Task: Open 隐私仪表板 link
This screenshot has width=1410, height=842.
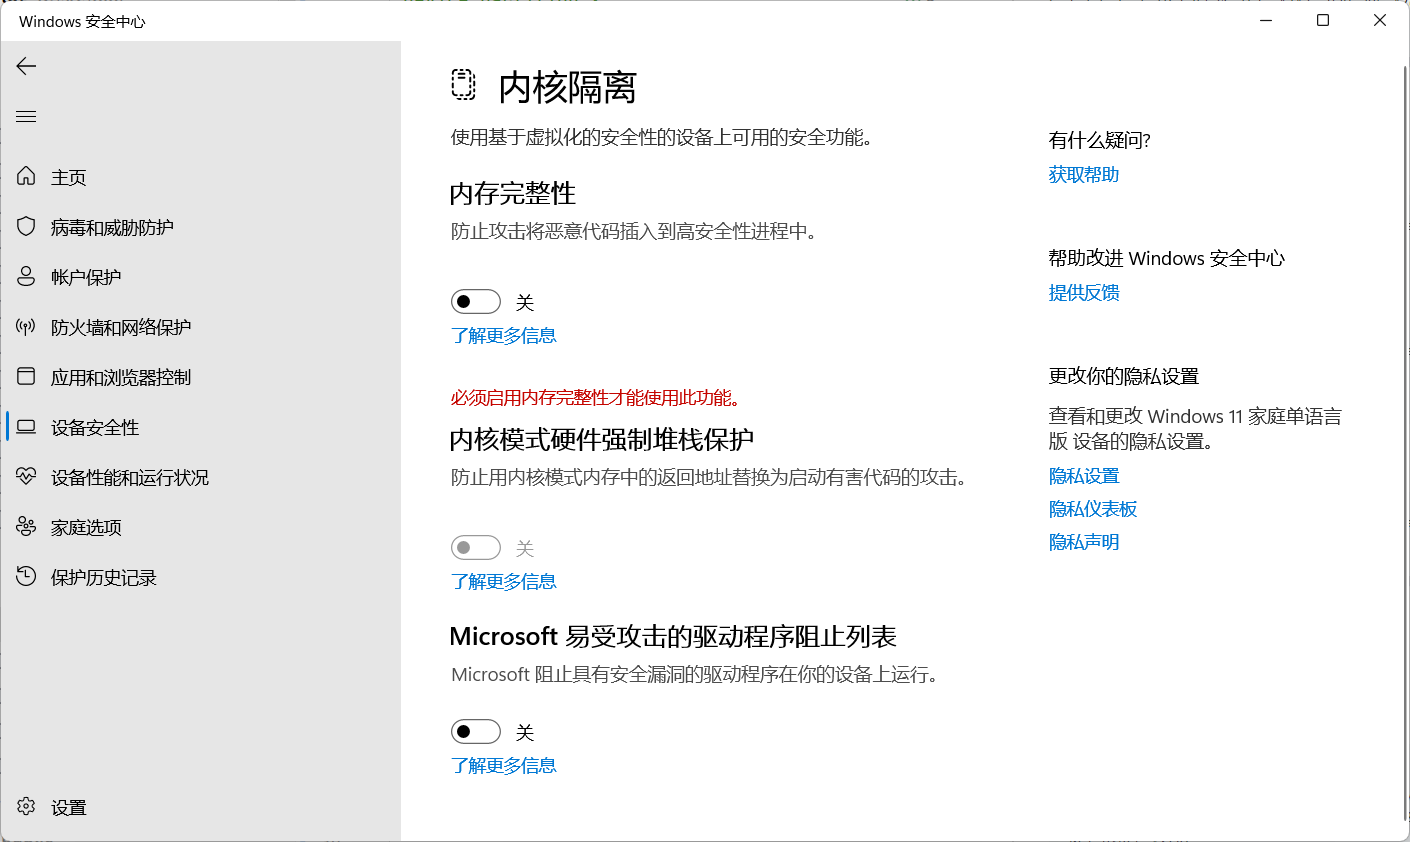Action: tap(1090, 508)
